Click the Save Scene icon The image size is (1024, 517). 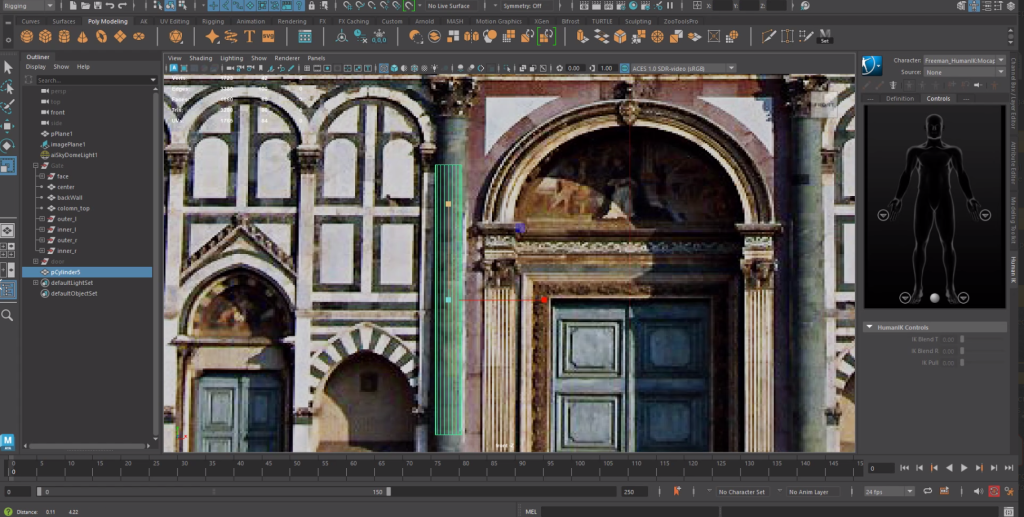tap(97, 5)
